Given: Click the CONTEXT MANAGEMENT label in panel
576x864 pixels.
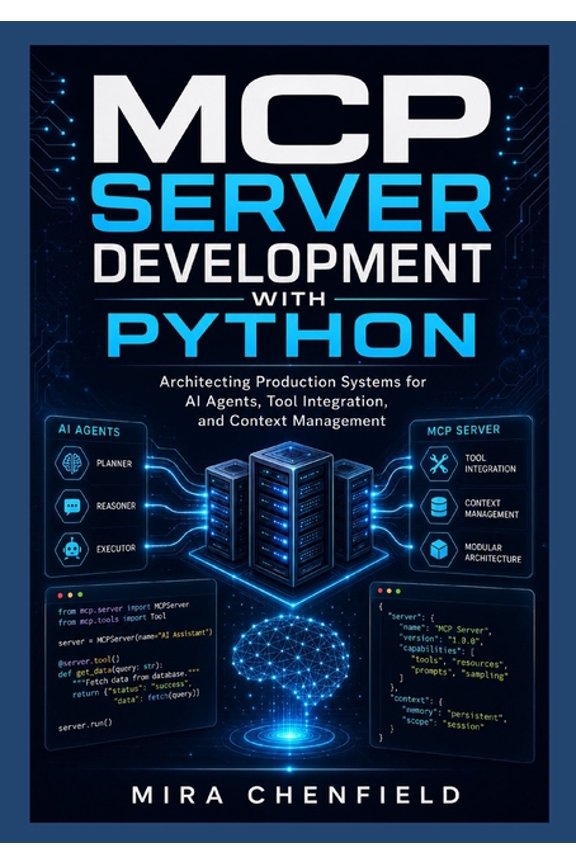Looking at the screenshot, I should (492, 508).
